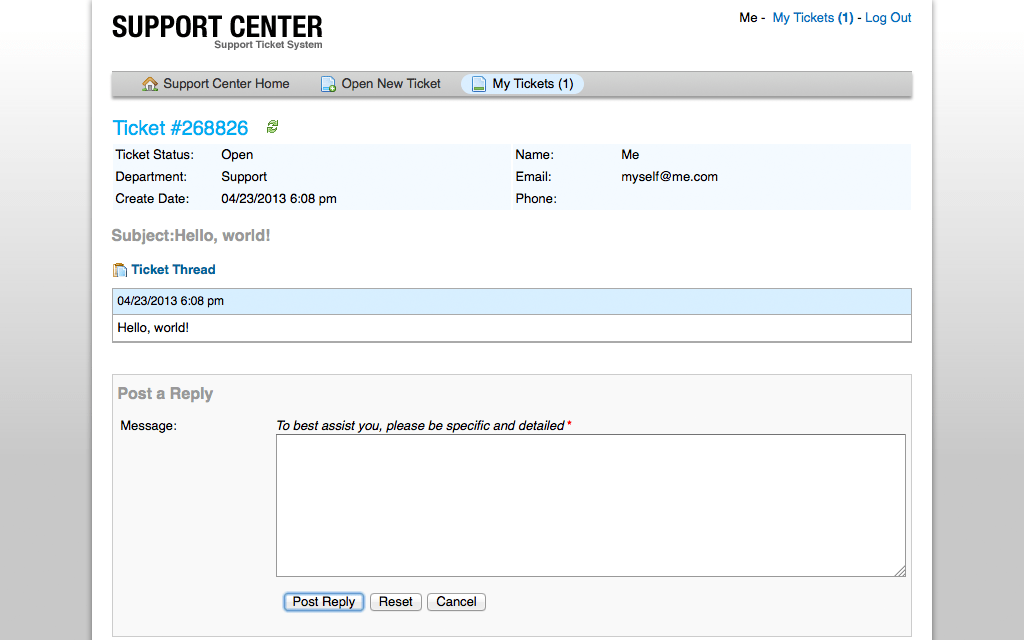This screenshot has height=640, width=1024.
Task: Click the new ticket document icon
Action: point(328,84)
